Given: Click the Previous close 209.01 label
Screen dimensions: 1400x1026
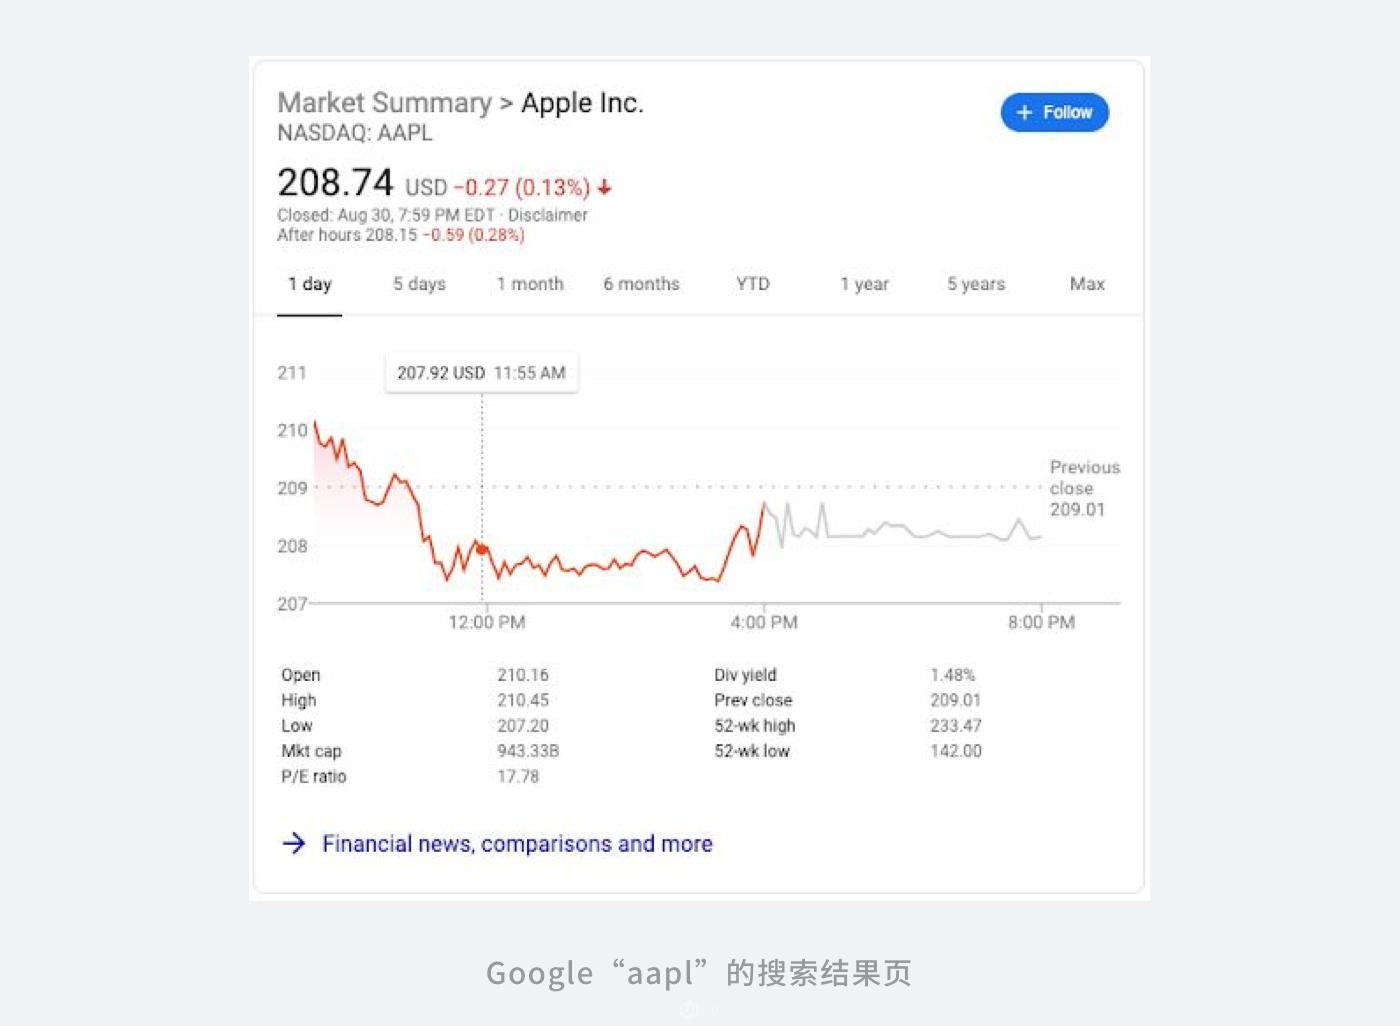Looking at the screenshot, I should 1083,488.
